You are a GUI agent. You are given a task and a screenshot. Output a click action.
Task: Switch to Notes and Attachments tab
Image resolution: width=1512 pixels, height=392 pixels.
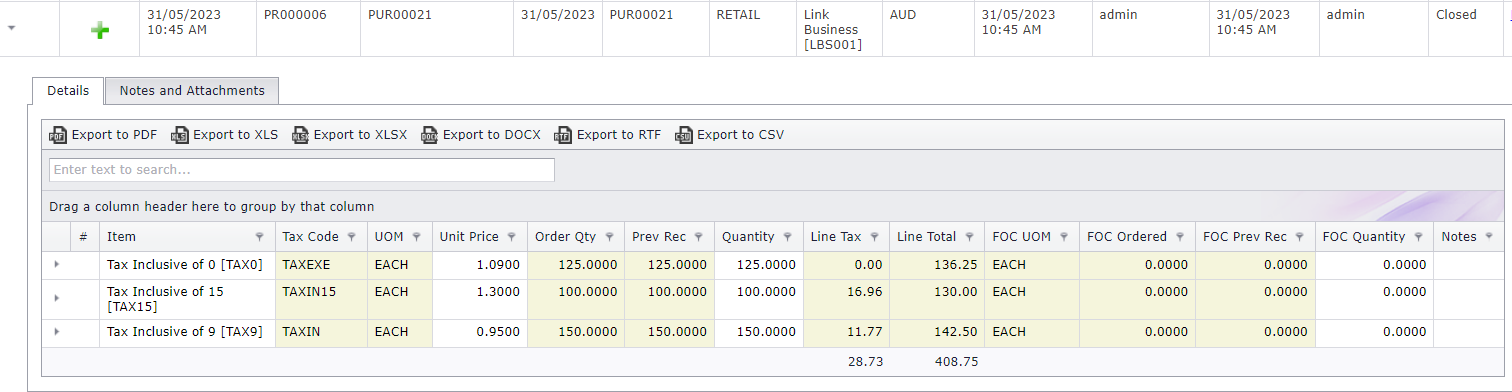pyautogui.click(x=192, y=90)
